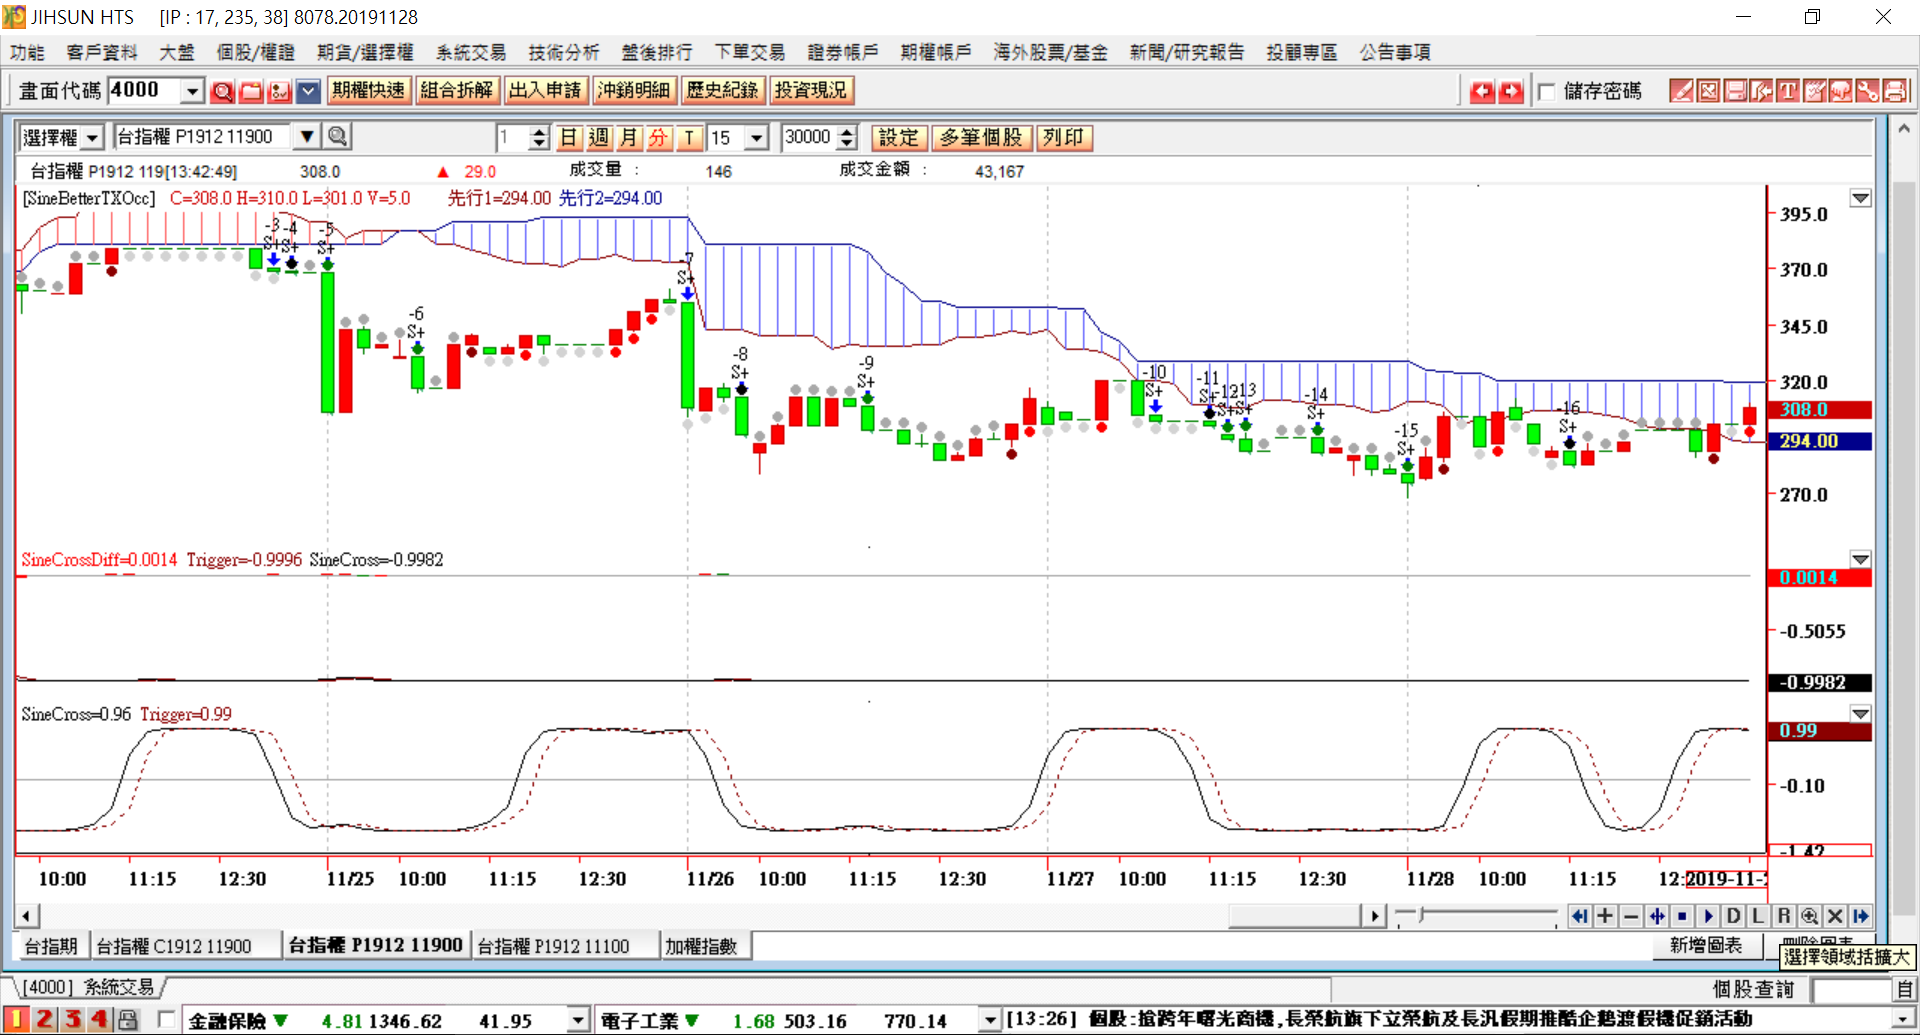Open the 選擇權 product type dropdown
The height and width of the screenshot is (1035, 1920).
(x=92, y=137)
